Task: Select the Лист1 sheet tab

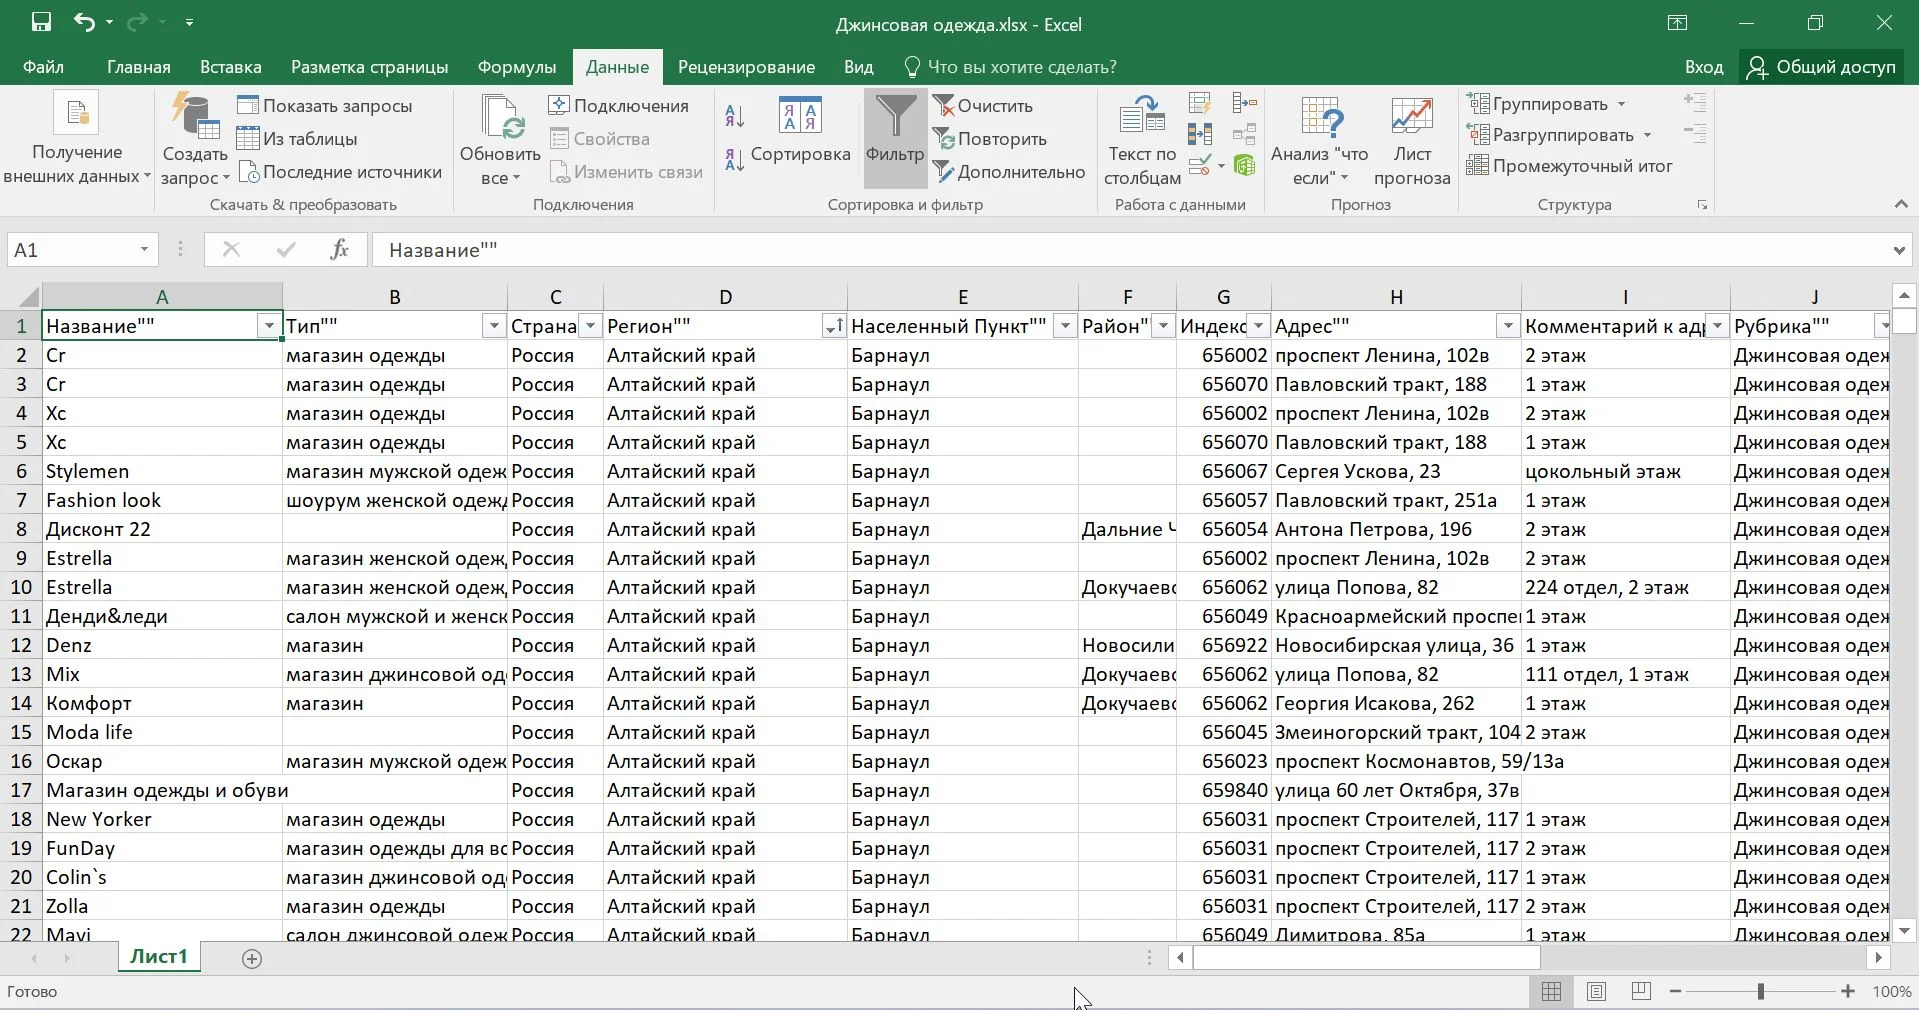Action: pyautogui.click(x=159, y=957)
